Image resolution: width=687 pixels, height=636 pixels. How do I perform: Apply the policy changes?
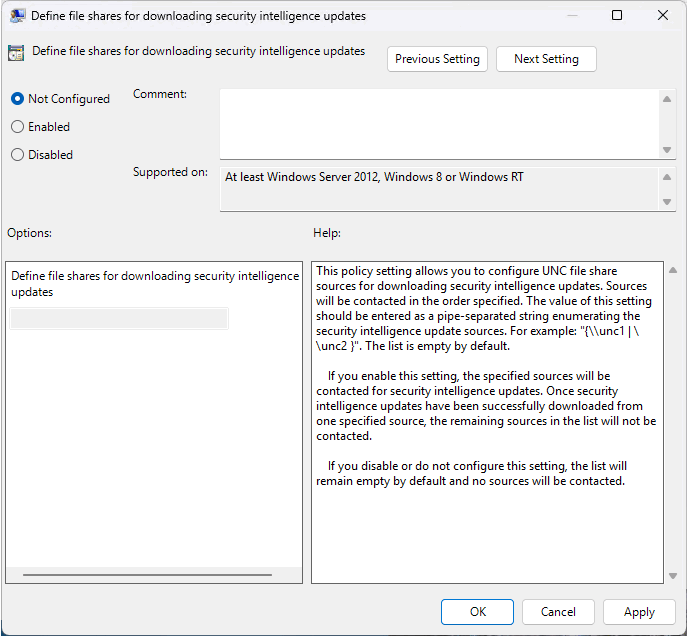coord(639,612)
